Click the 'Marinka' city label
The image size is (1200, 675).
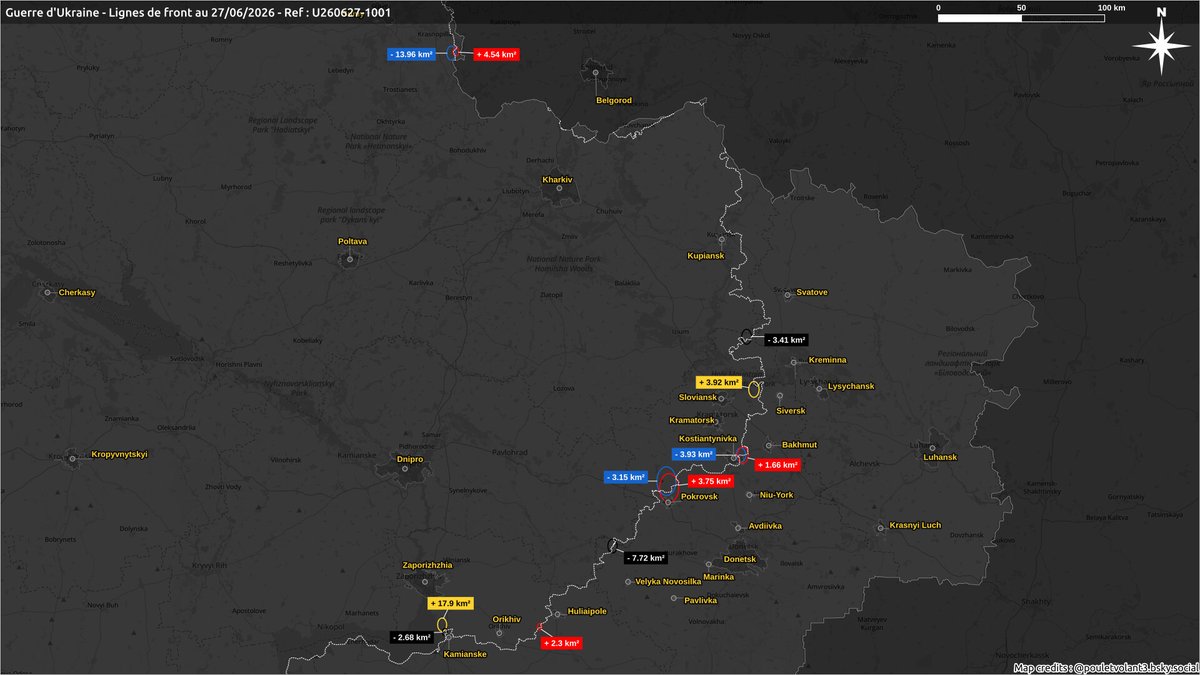[x=718, y=576]
